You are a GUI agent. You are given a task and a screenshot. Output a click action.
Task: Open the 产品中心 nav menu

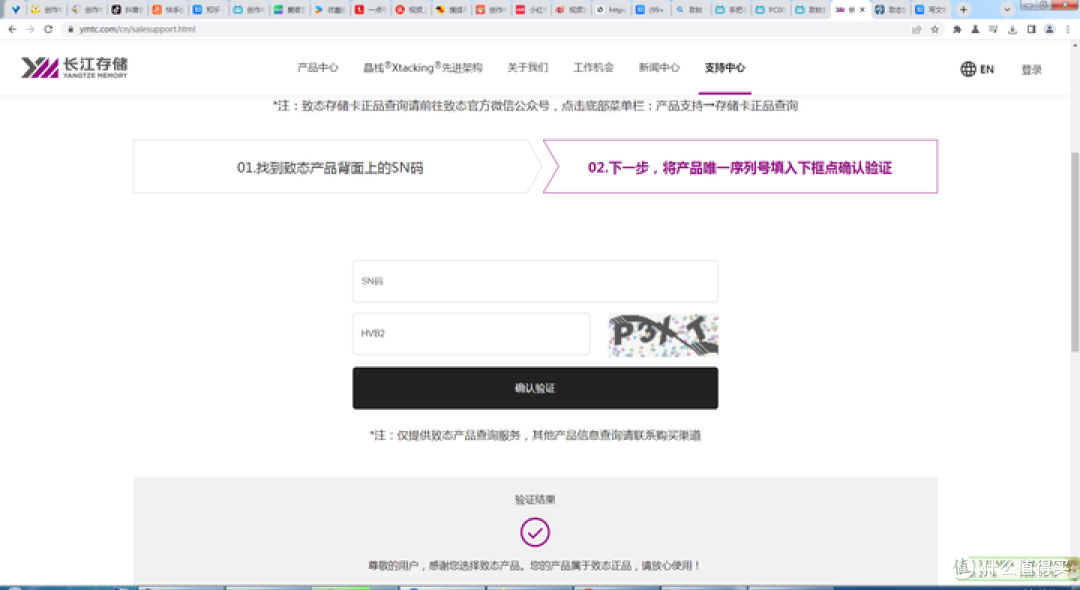click(x=318, y=67)
